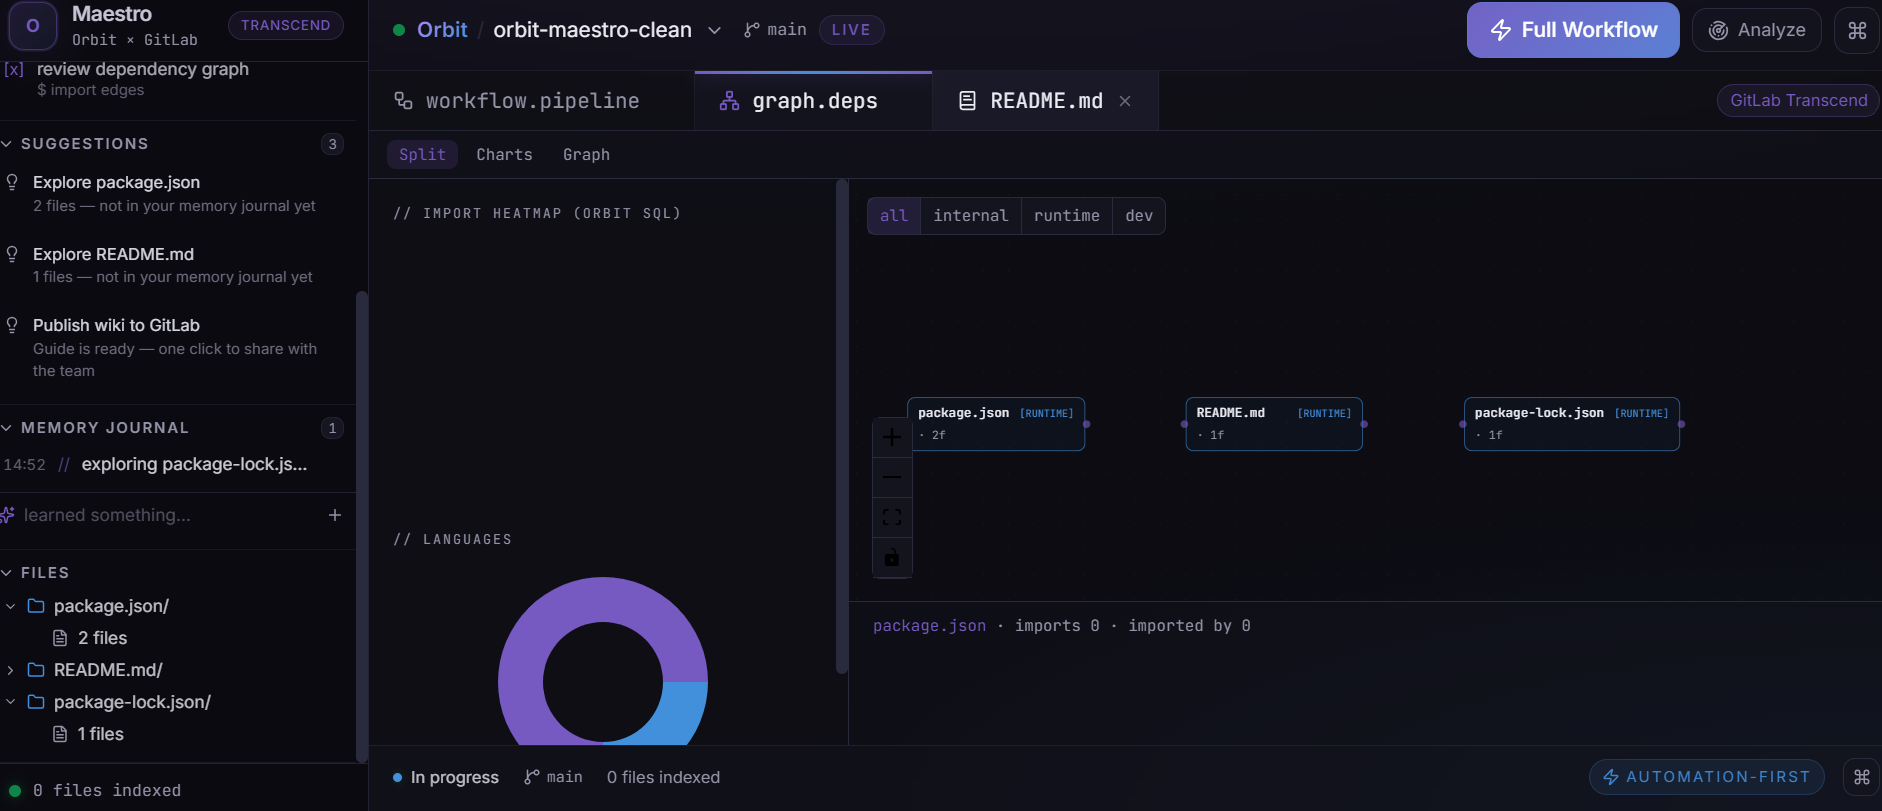Open the workflow.pipeline tab
Screen dimensions: 1882x811
pyautogui.click(x=531, y=101)
